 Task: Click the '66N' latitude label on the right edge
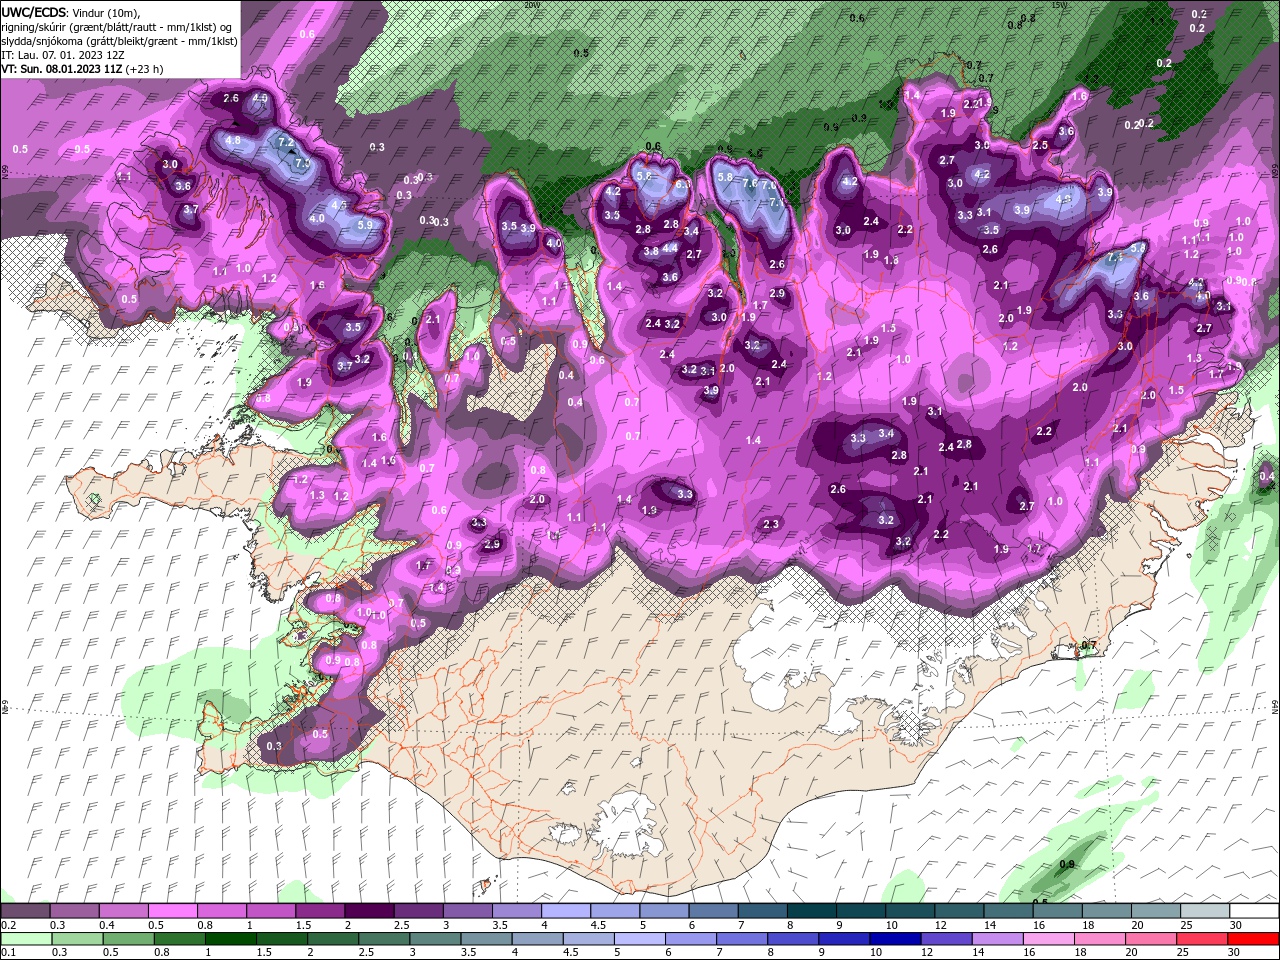[1275, 173]
